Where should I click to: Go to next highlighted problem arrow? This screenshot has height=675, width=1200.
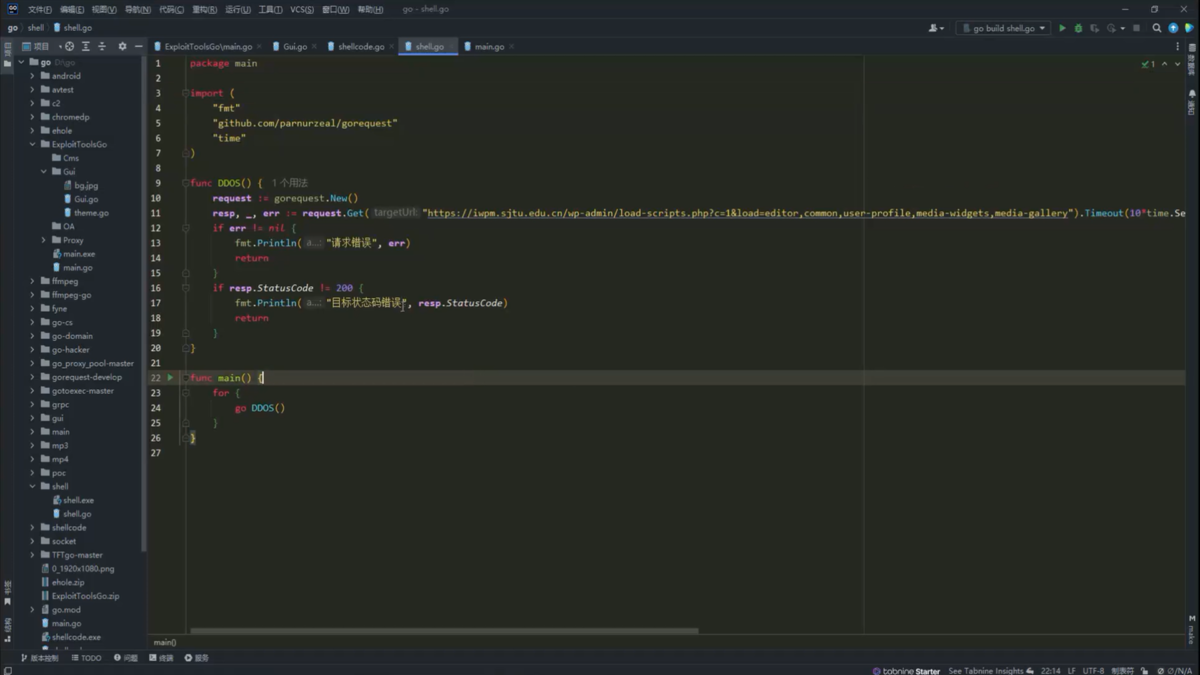(x=1177, y=64)
